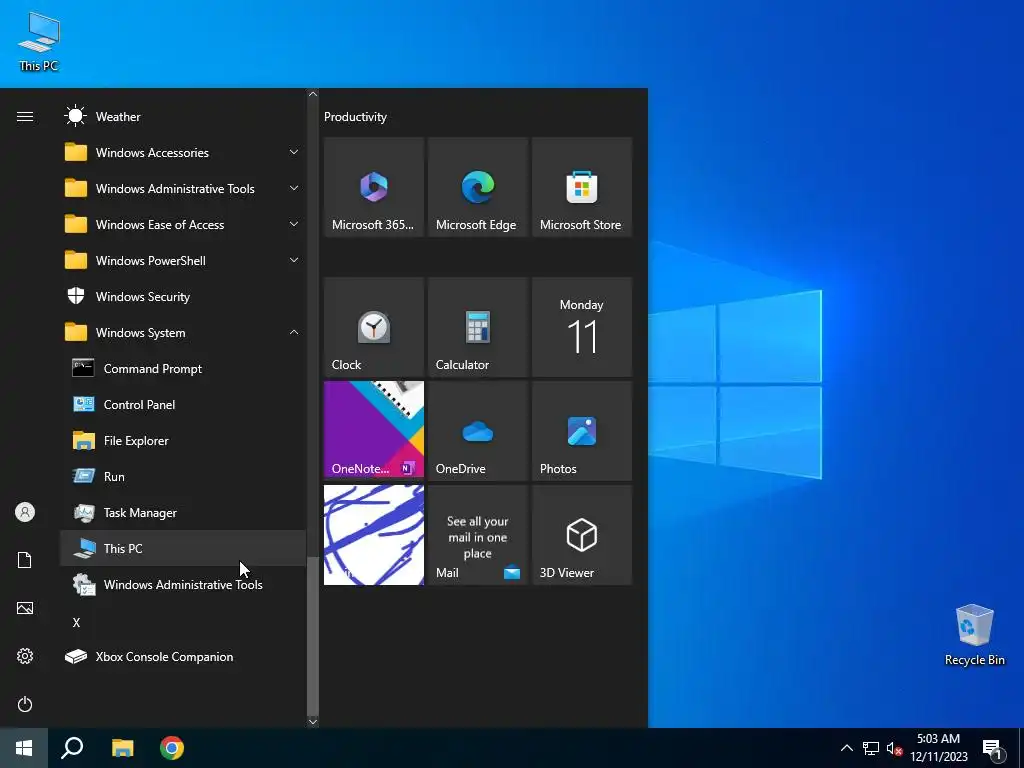Open the Clock tile
The image size is (1024, 768).
374,327
